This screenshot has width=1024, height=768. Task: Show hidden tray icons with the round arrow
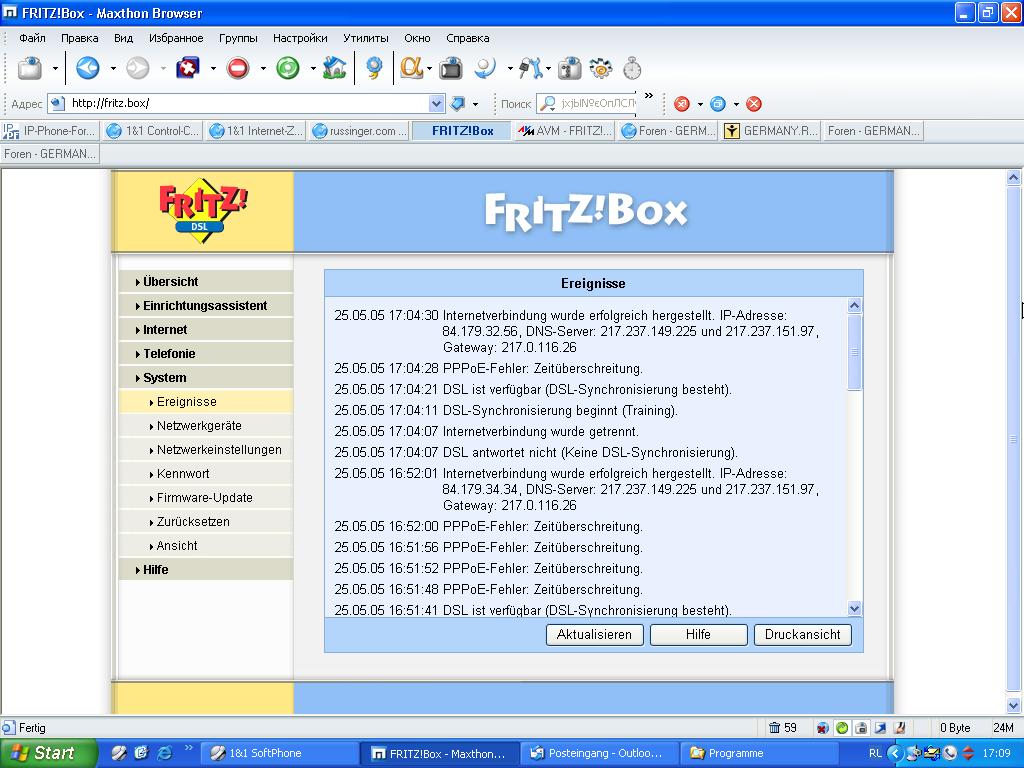(895, 753)
